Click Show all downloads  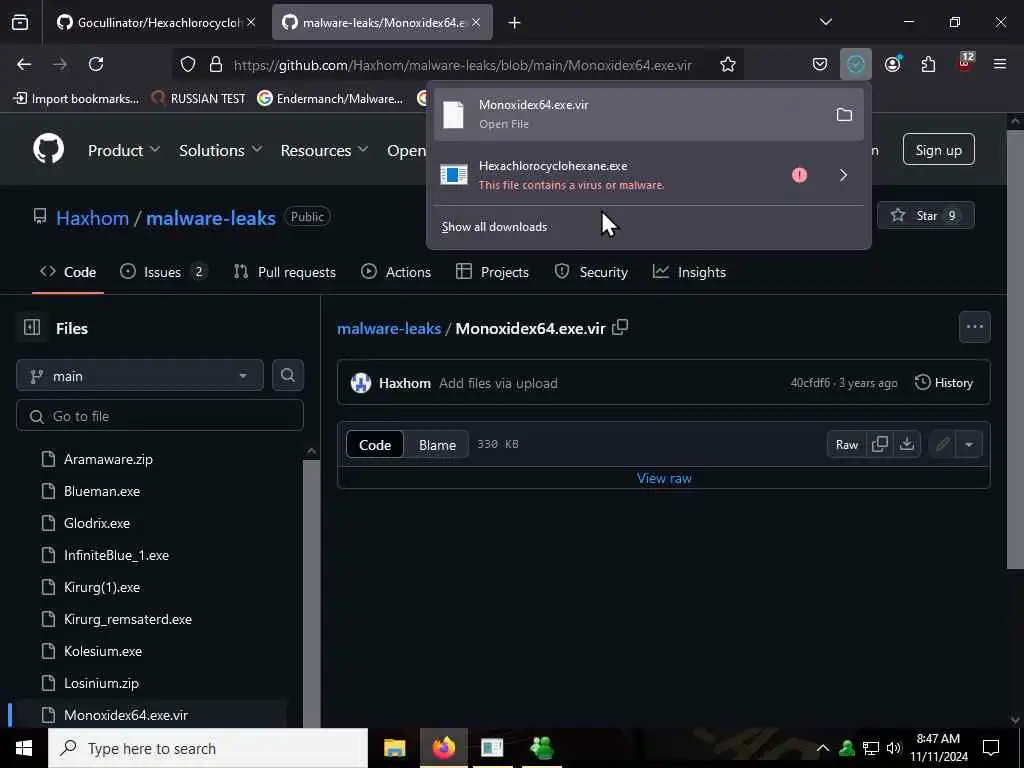(x=494, y=227)
